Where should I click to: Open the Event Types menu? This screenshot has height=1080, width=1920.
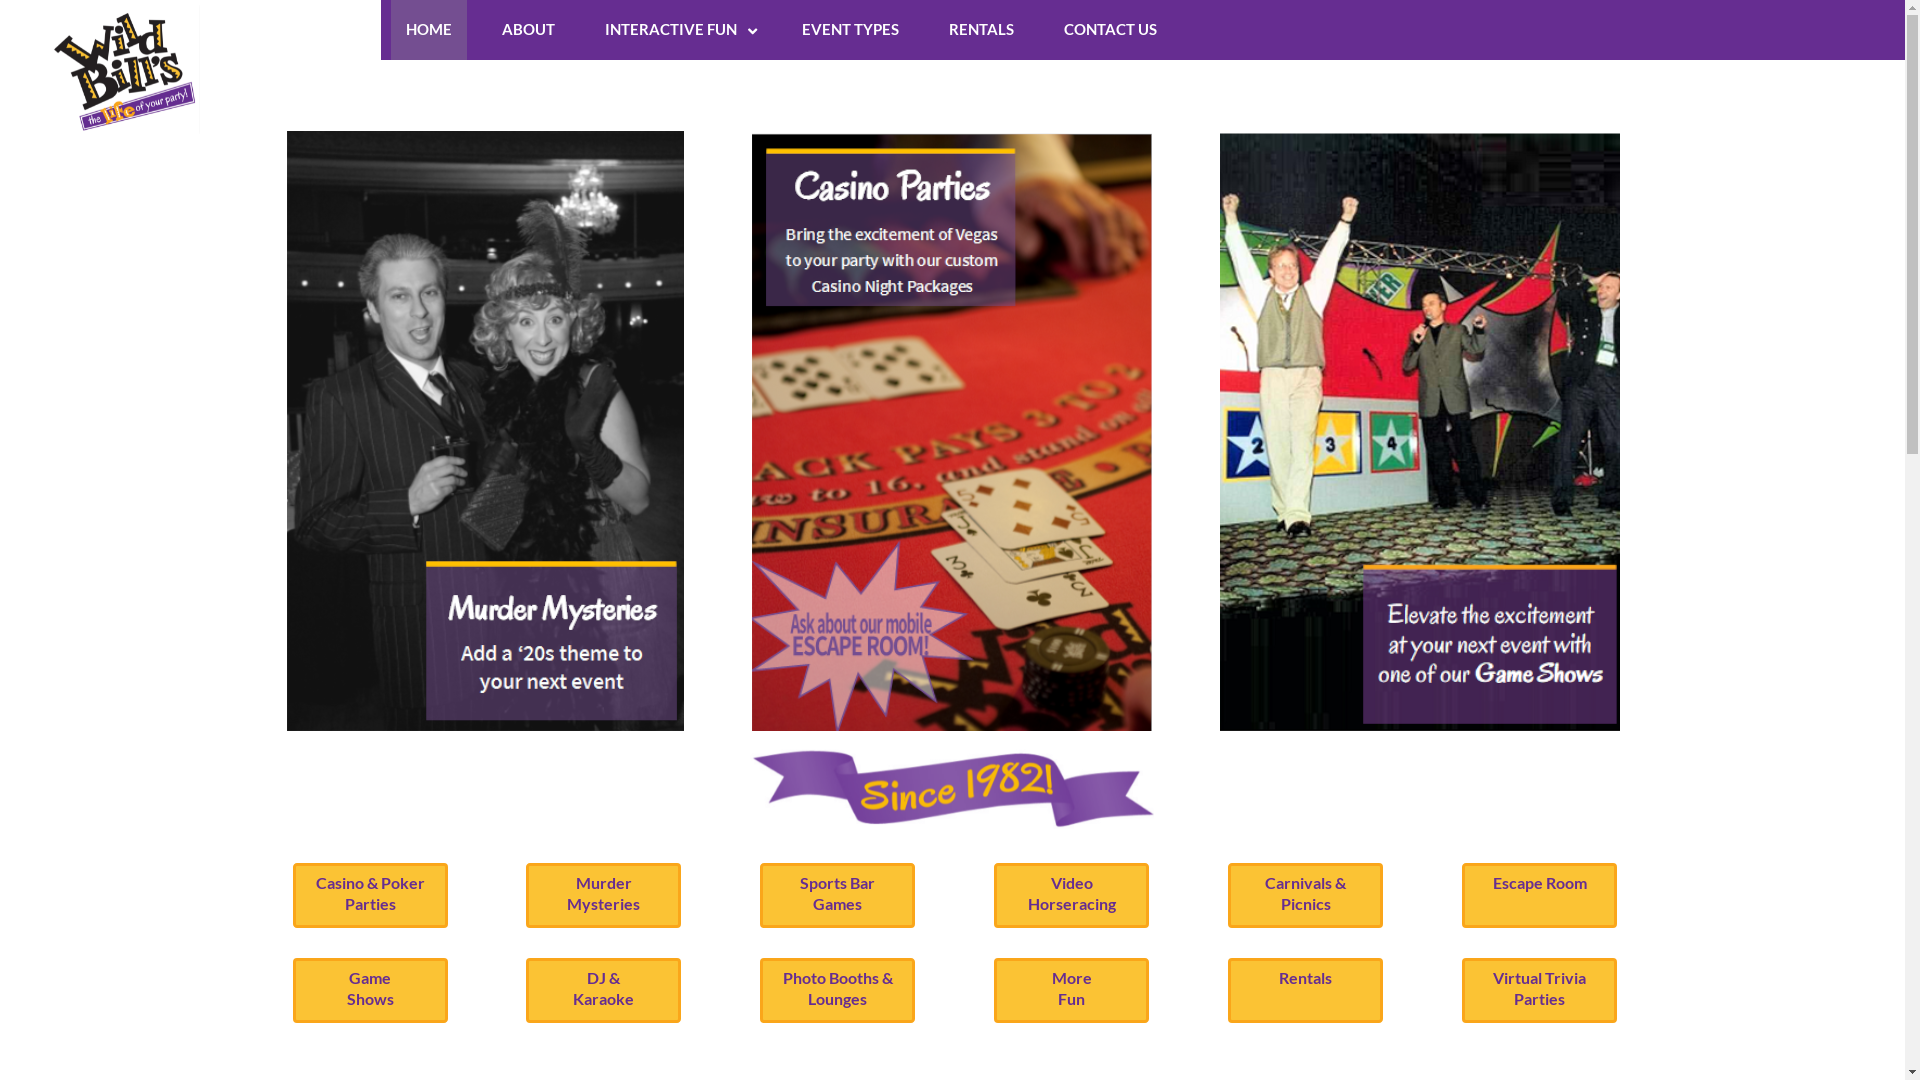point(850,30)
